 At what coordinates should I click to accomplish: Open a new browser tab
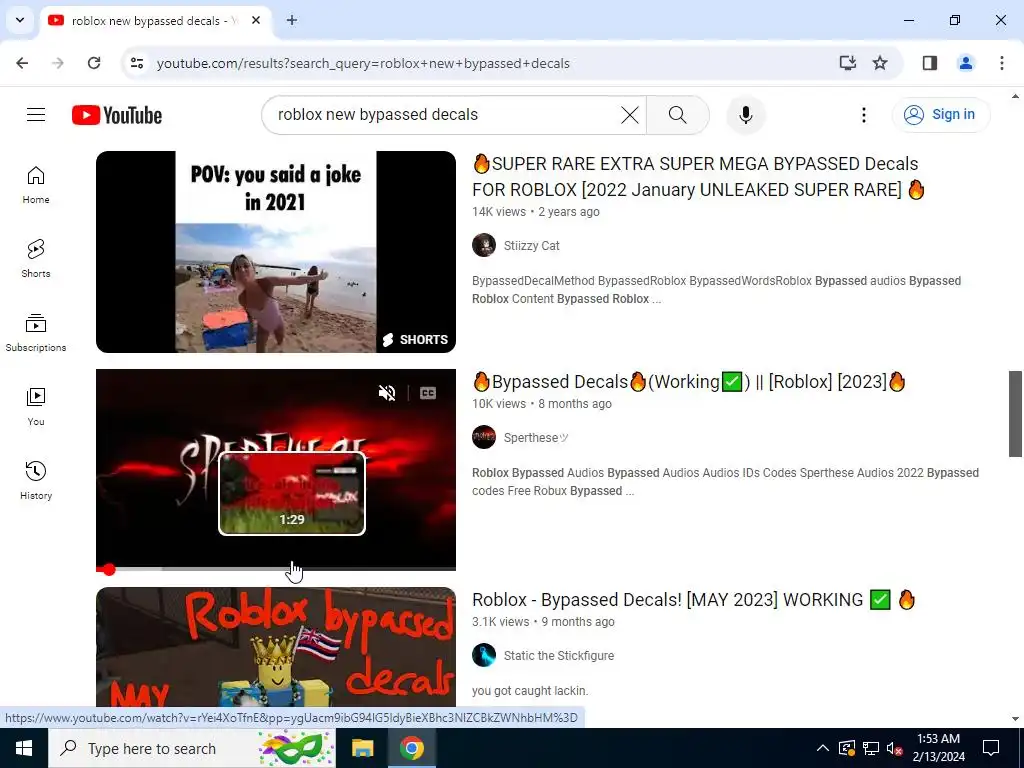[292, 20]
